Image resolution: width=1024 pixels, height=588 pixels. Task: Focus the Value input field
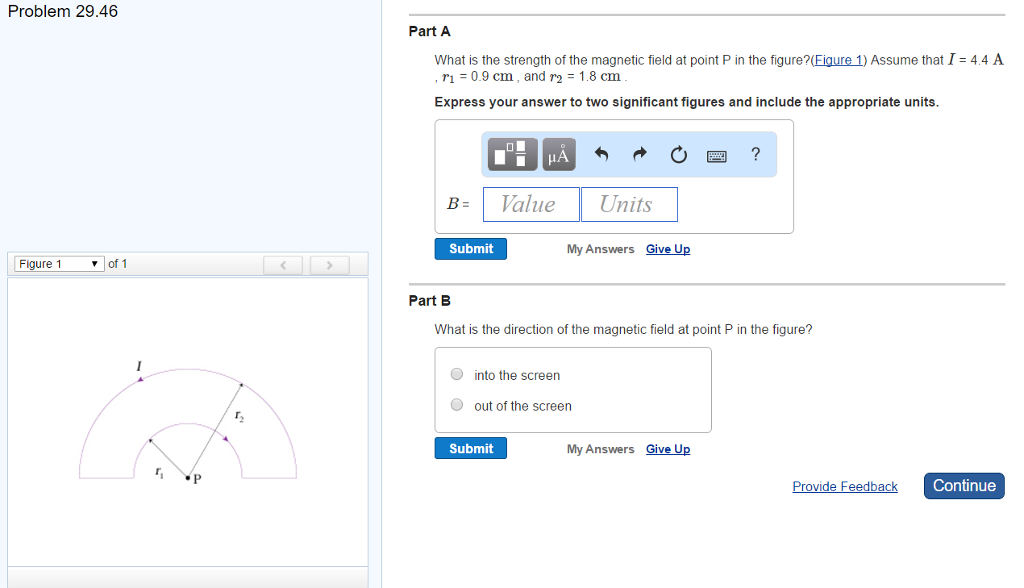coord(531,204)
